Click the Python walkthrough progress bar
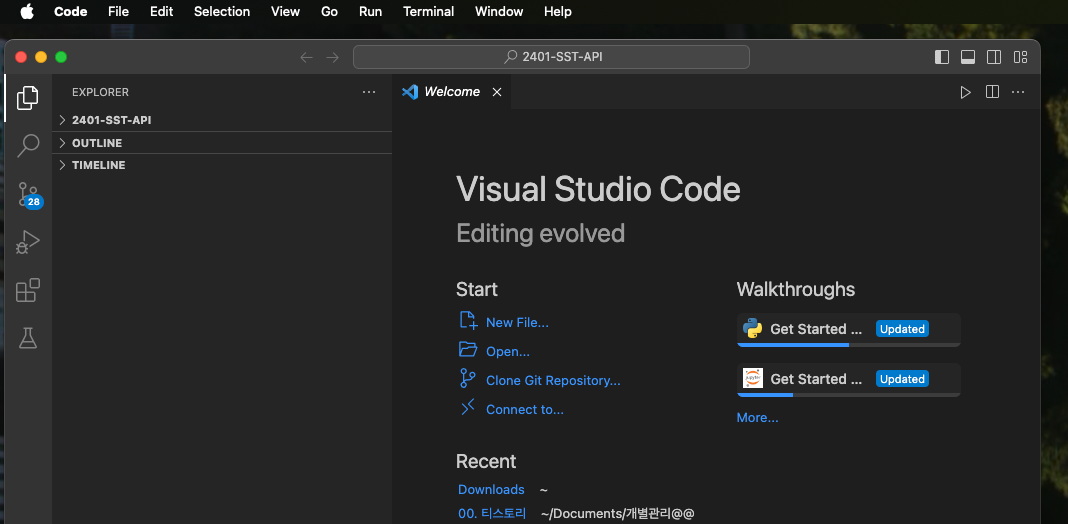The image size is (1068, 524). point(849,345)
